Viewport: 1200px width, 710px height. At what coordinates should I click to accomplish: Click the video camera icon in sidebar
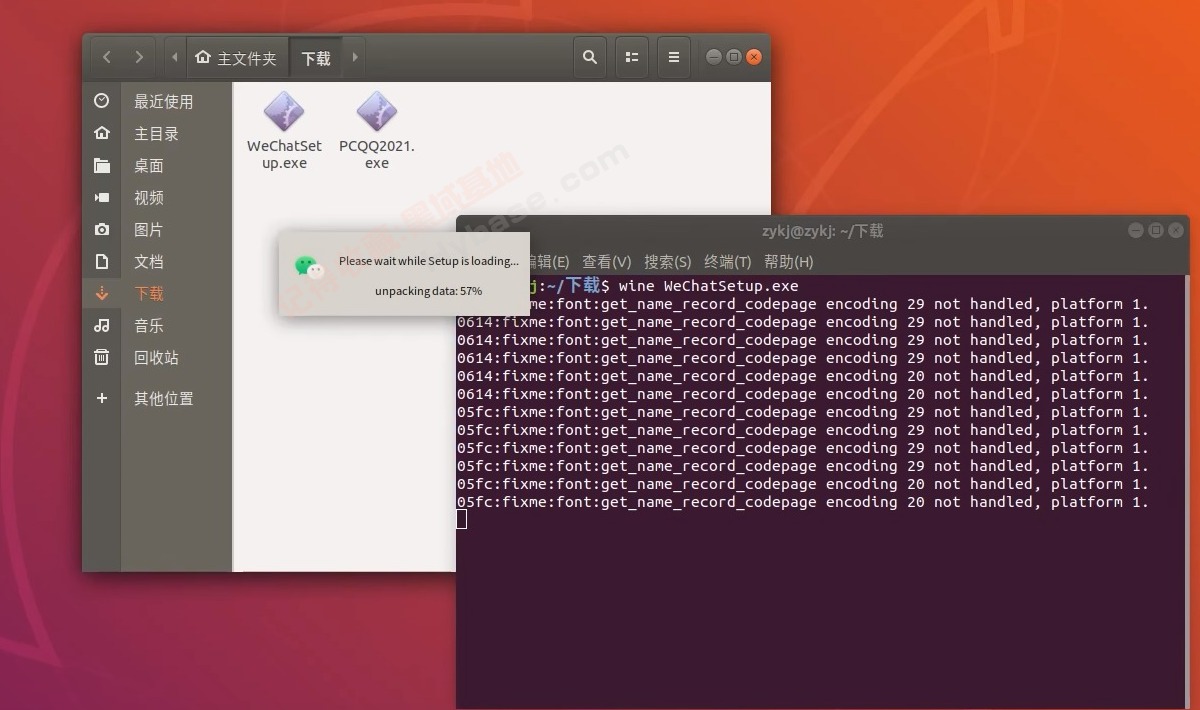[x=101, y=197]
